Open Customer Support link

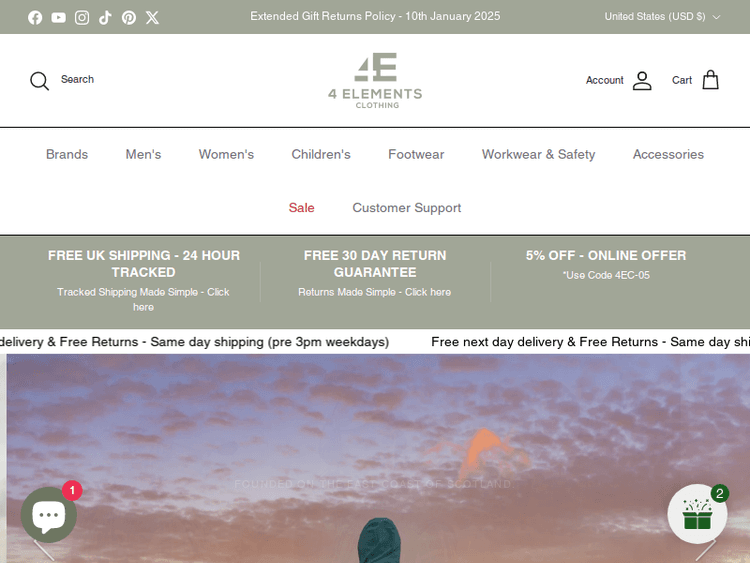[x=407, y=208]
